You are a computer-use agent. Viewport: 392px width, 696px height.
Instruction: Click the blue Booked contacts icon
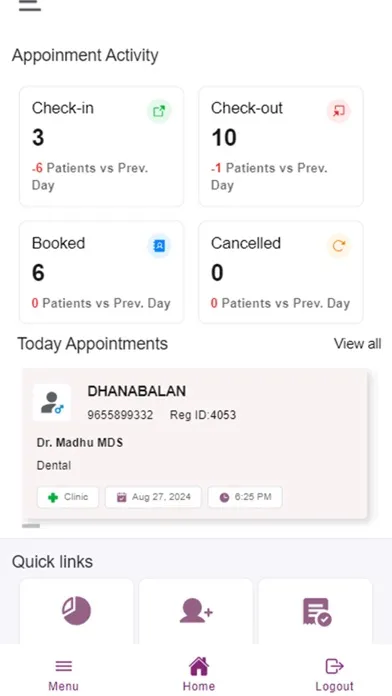coord(159,246)
